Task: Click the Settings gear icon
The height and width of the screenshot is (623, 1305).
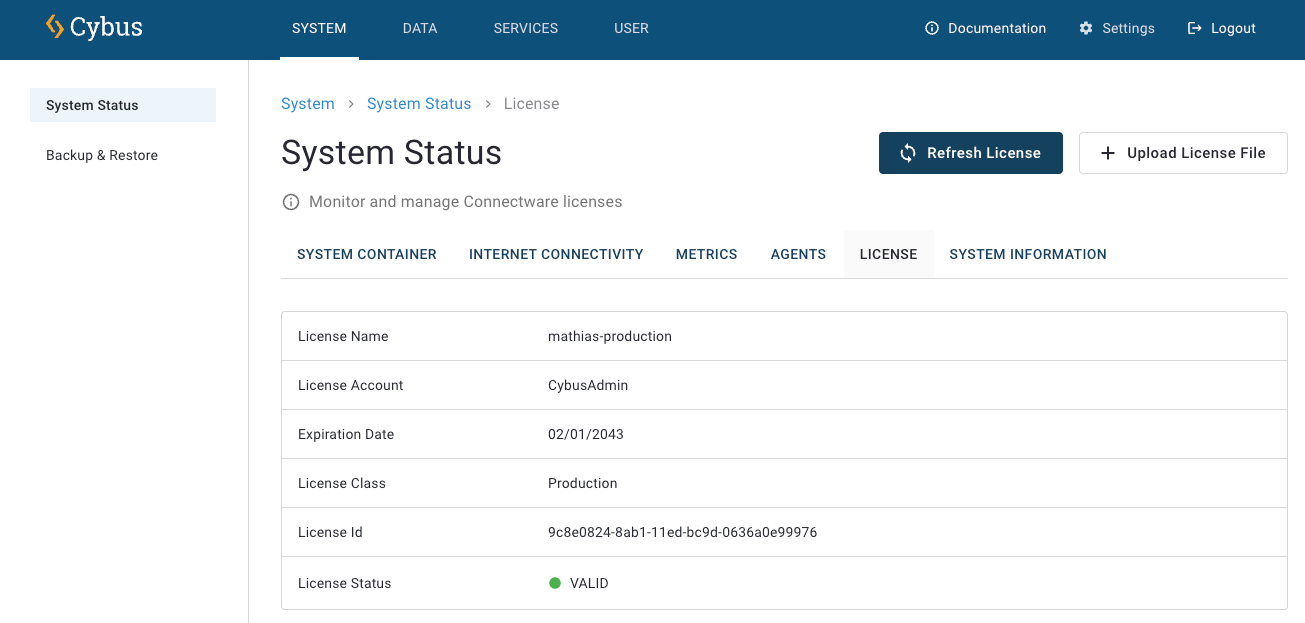Action: 1086,28
